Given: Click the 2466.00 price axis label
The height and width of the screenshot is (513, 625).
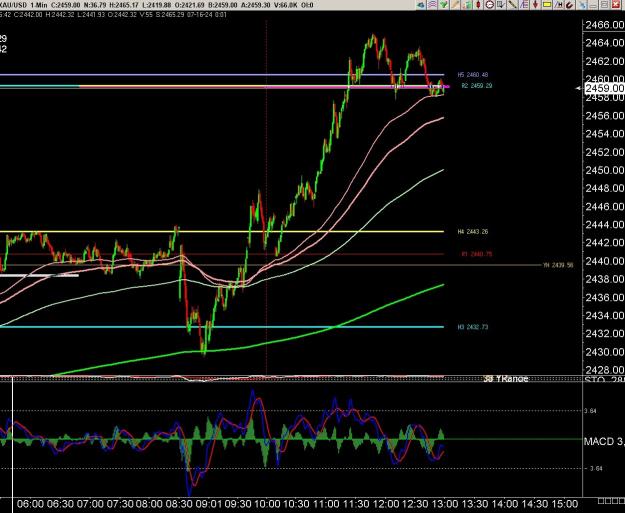Looking at the screenshot, I should point(604,25).
